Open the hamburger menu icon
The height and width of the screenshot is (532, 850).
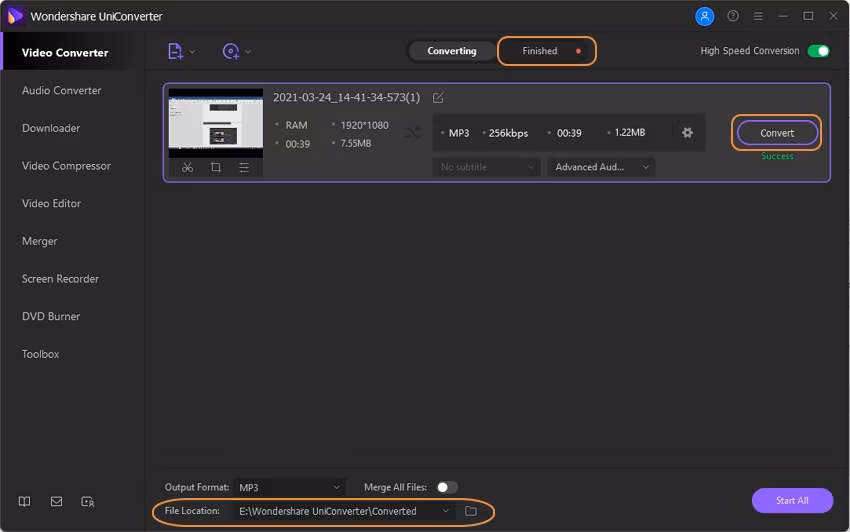point(758,16)
